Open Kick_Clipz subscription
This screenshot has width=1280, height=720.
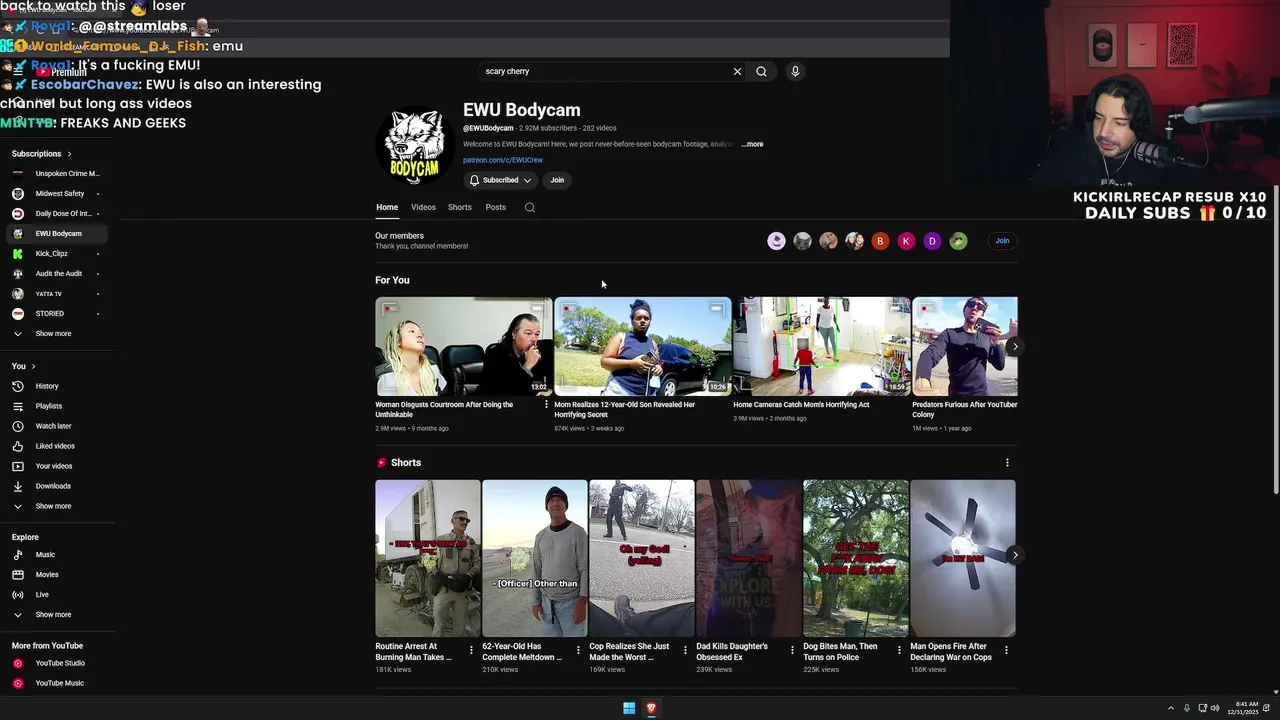[57, 254]
